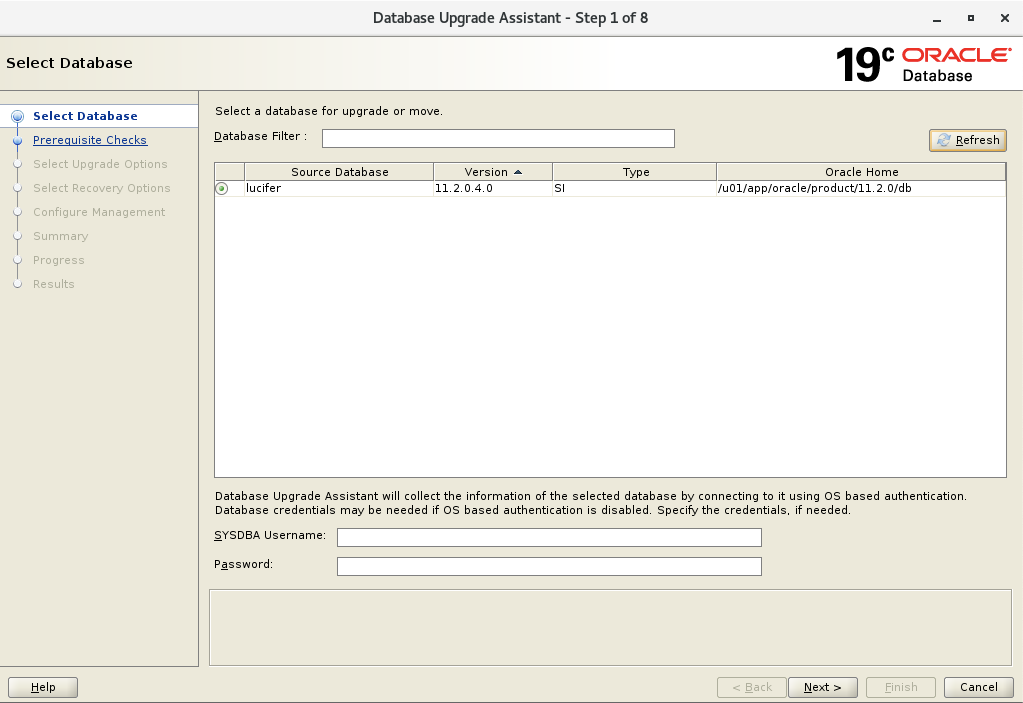Viewport: 1023px width, 703px height.
Task: Click the /u01/app/oracle/product/11.2.0/db path cell
Action: (x=861, y=188)
